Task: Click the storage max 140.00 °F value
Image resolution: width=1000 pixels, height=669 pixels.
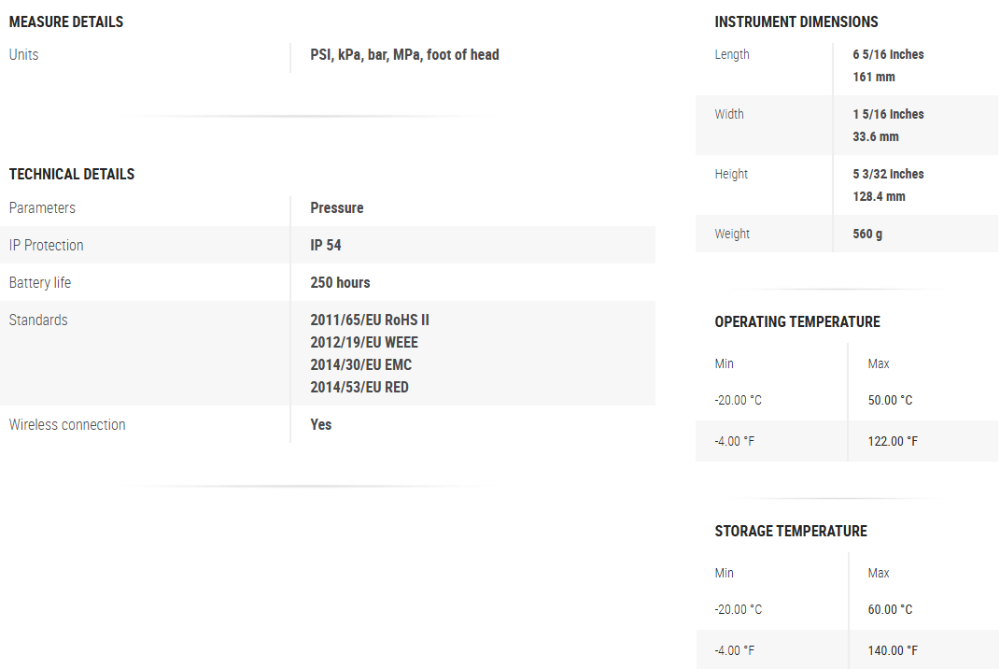Action: [891, 649]
